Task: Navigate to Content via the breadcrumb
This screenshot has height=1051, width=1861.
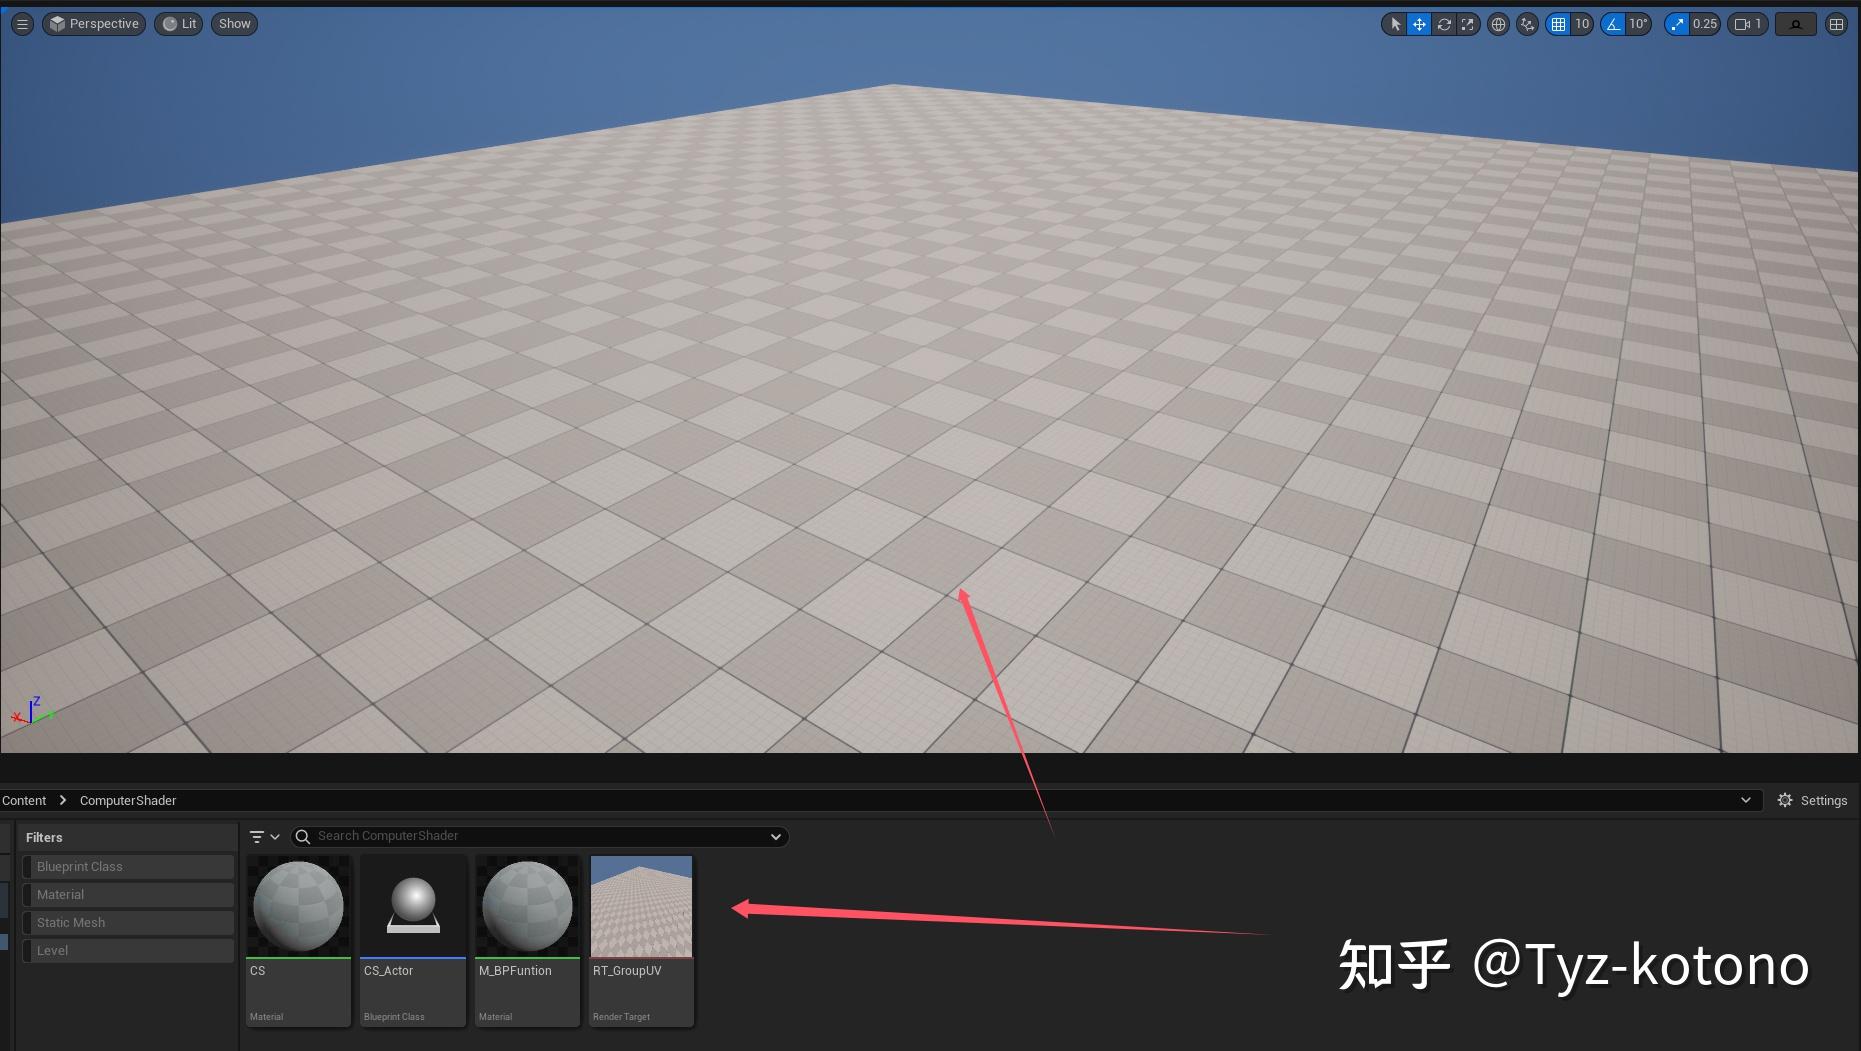Action: [24, 800]
